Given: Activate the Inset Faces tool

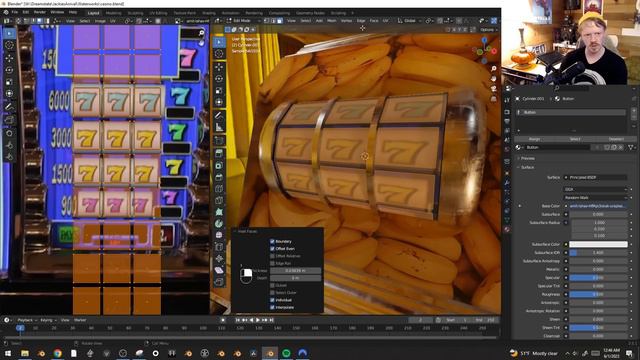Looking at the screenshot, I should (x=219, y=165).
